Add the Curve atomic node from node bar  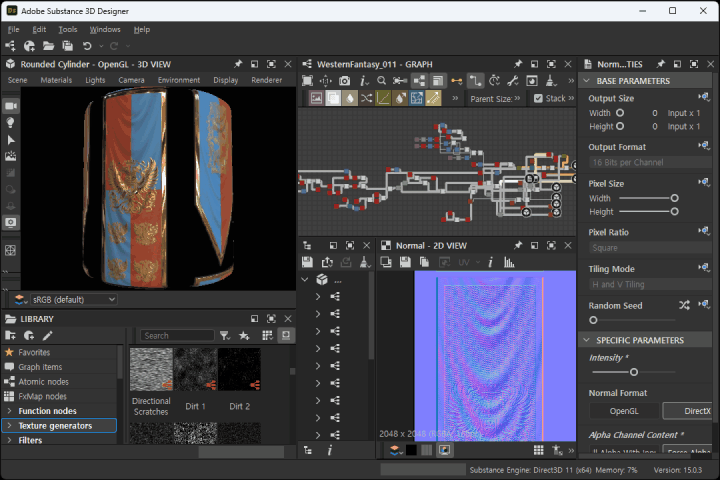pos(383,98)
